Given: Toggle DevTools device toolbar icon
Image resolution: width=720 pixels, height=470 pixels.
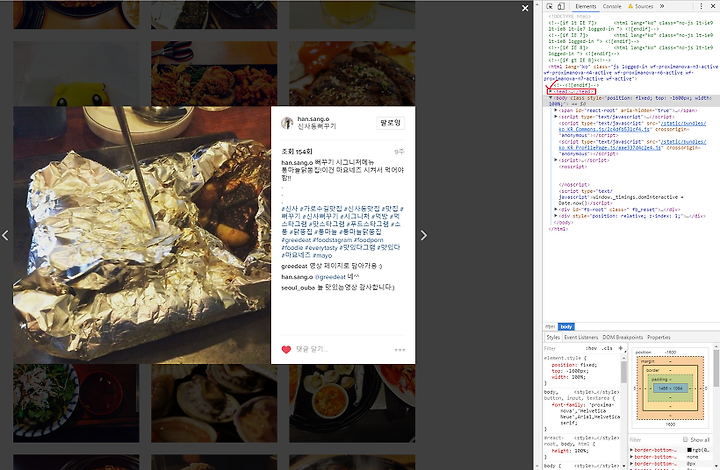Looking at the screenshot, I should [561, 6].
